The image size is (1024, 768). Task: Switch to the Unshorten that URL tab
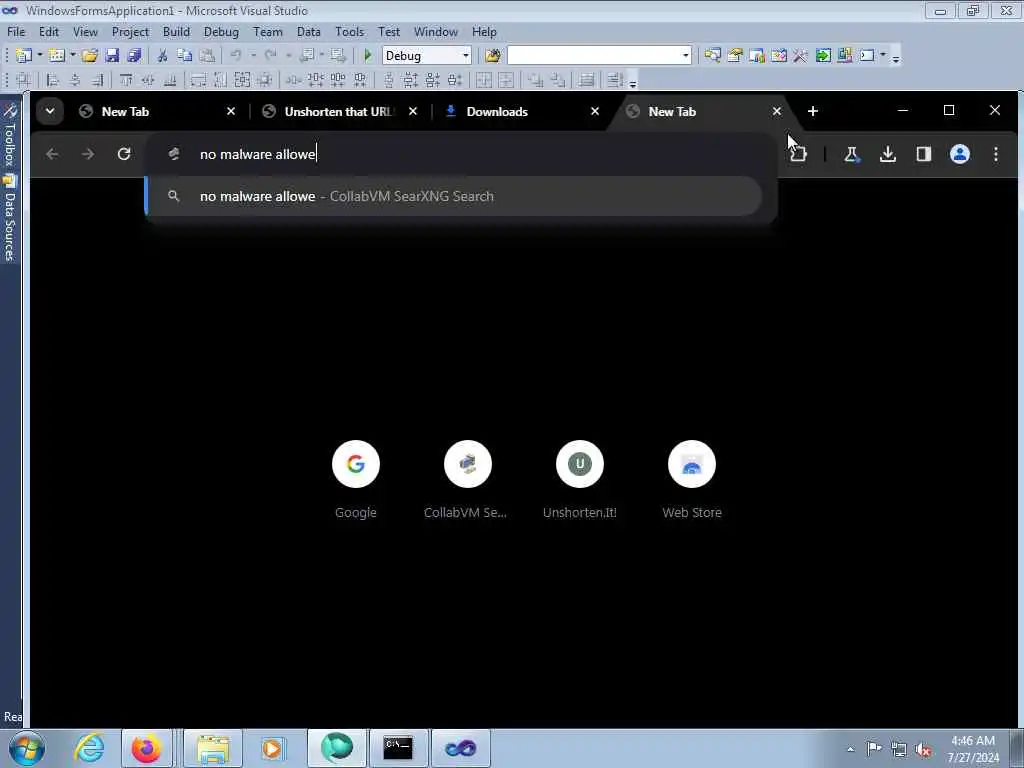(337, 112)
